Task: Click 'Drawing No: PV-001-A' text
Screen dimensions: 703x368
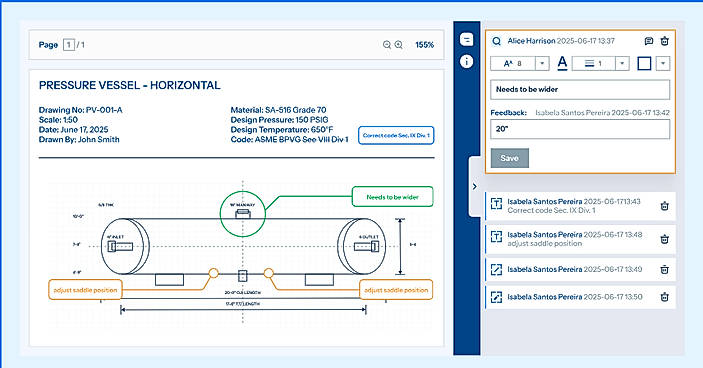Action: point(81,110)
